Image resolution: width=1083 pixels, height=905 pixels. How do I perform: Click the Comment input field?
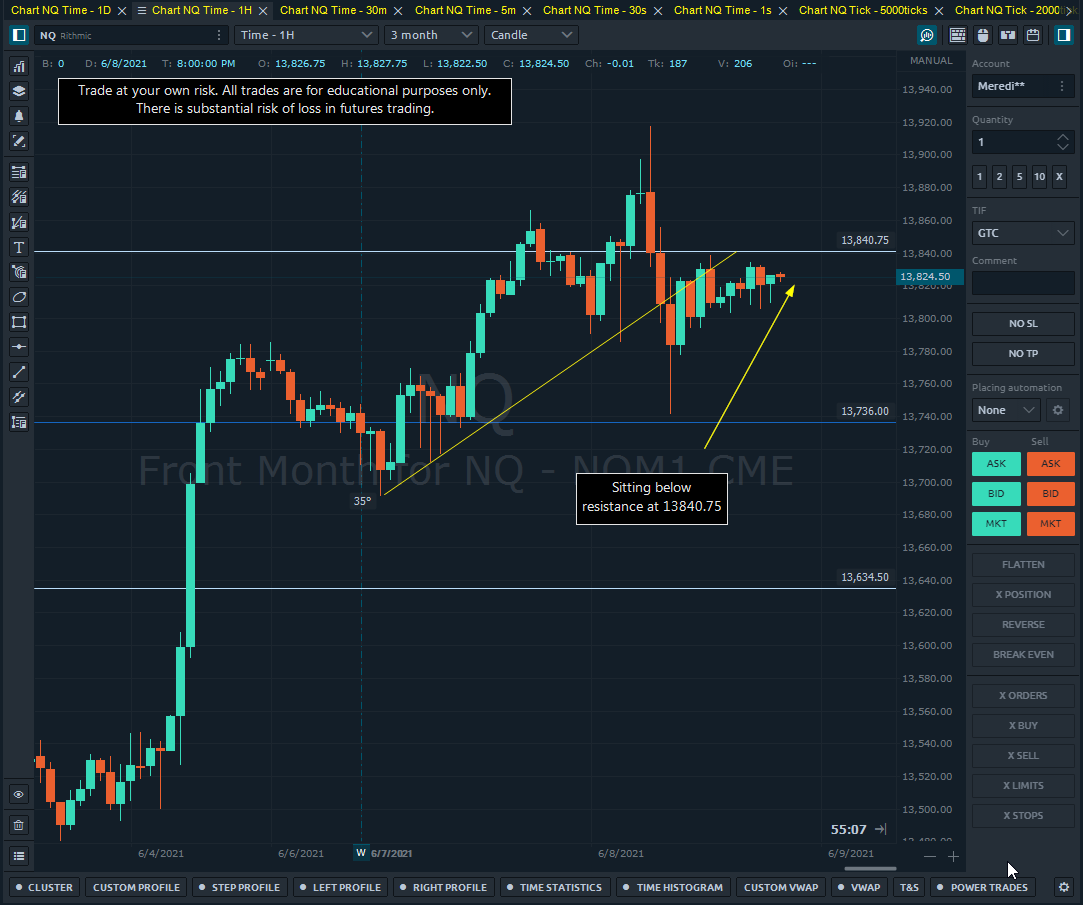pyautogui.click(x=1023, y=283)
